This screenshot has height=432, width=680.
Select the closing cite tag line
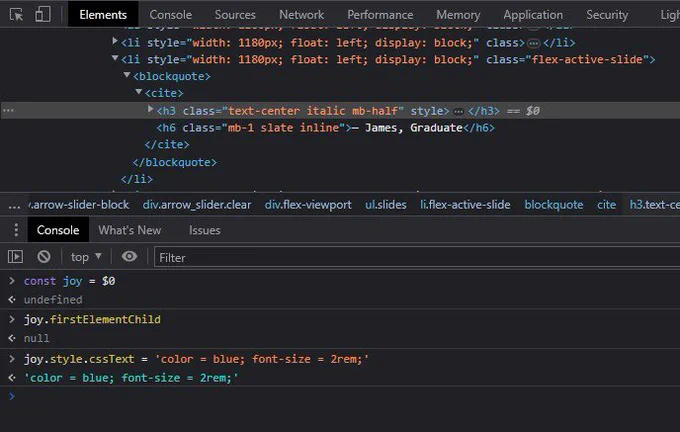167,144
